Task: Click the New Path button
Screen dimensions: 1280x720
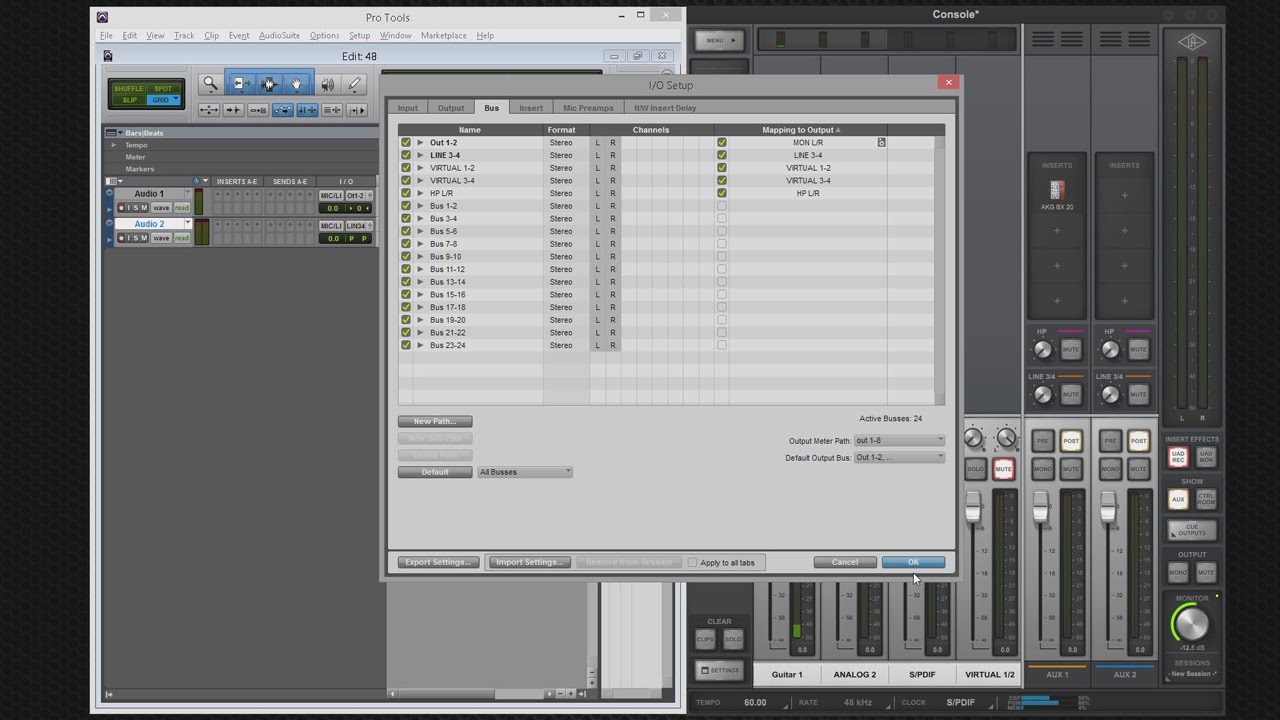Action: (435, 421)
